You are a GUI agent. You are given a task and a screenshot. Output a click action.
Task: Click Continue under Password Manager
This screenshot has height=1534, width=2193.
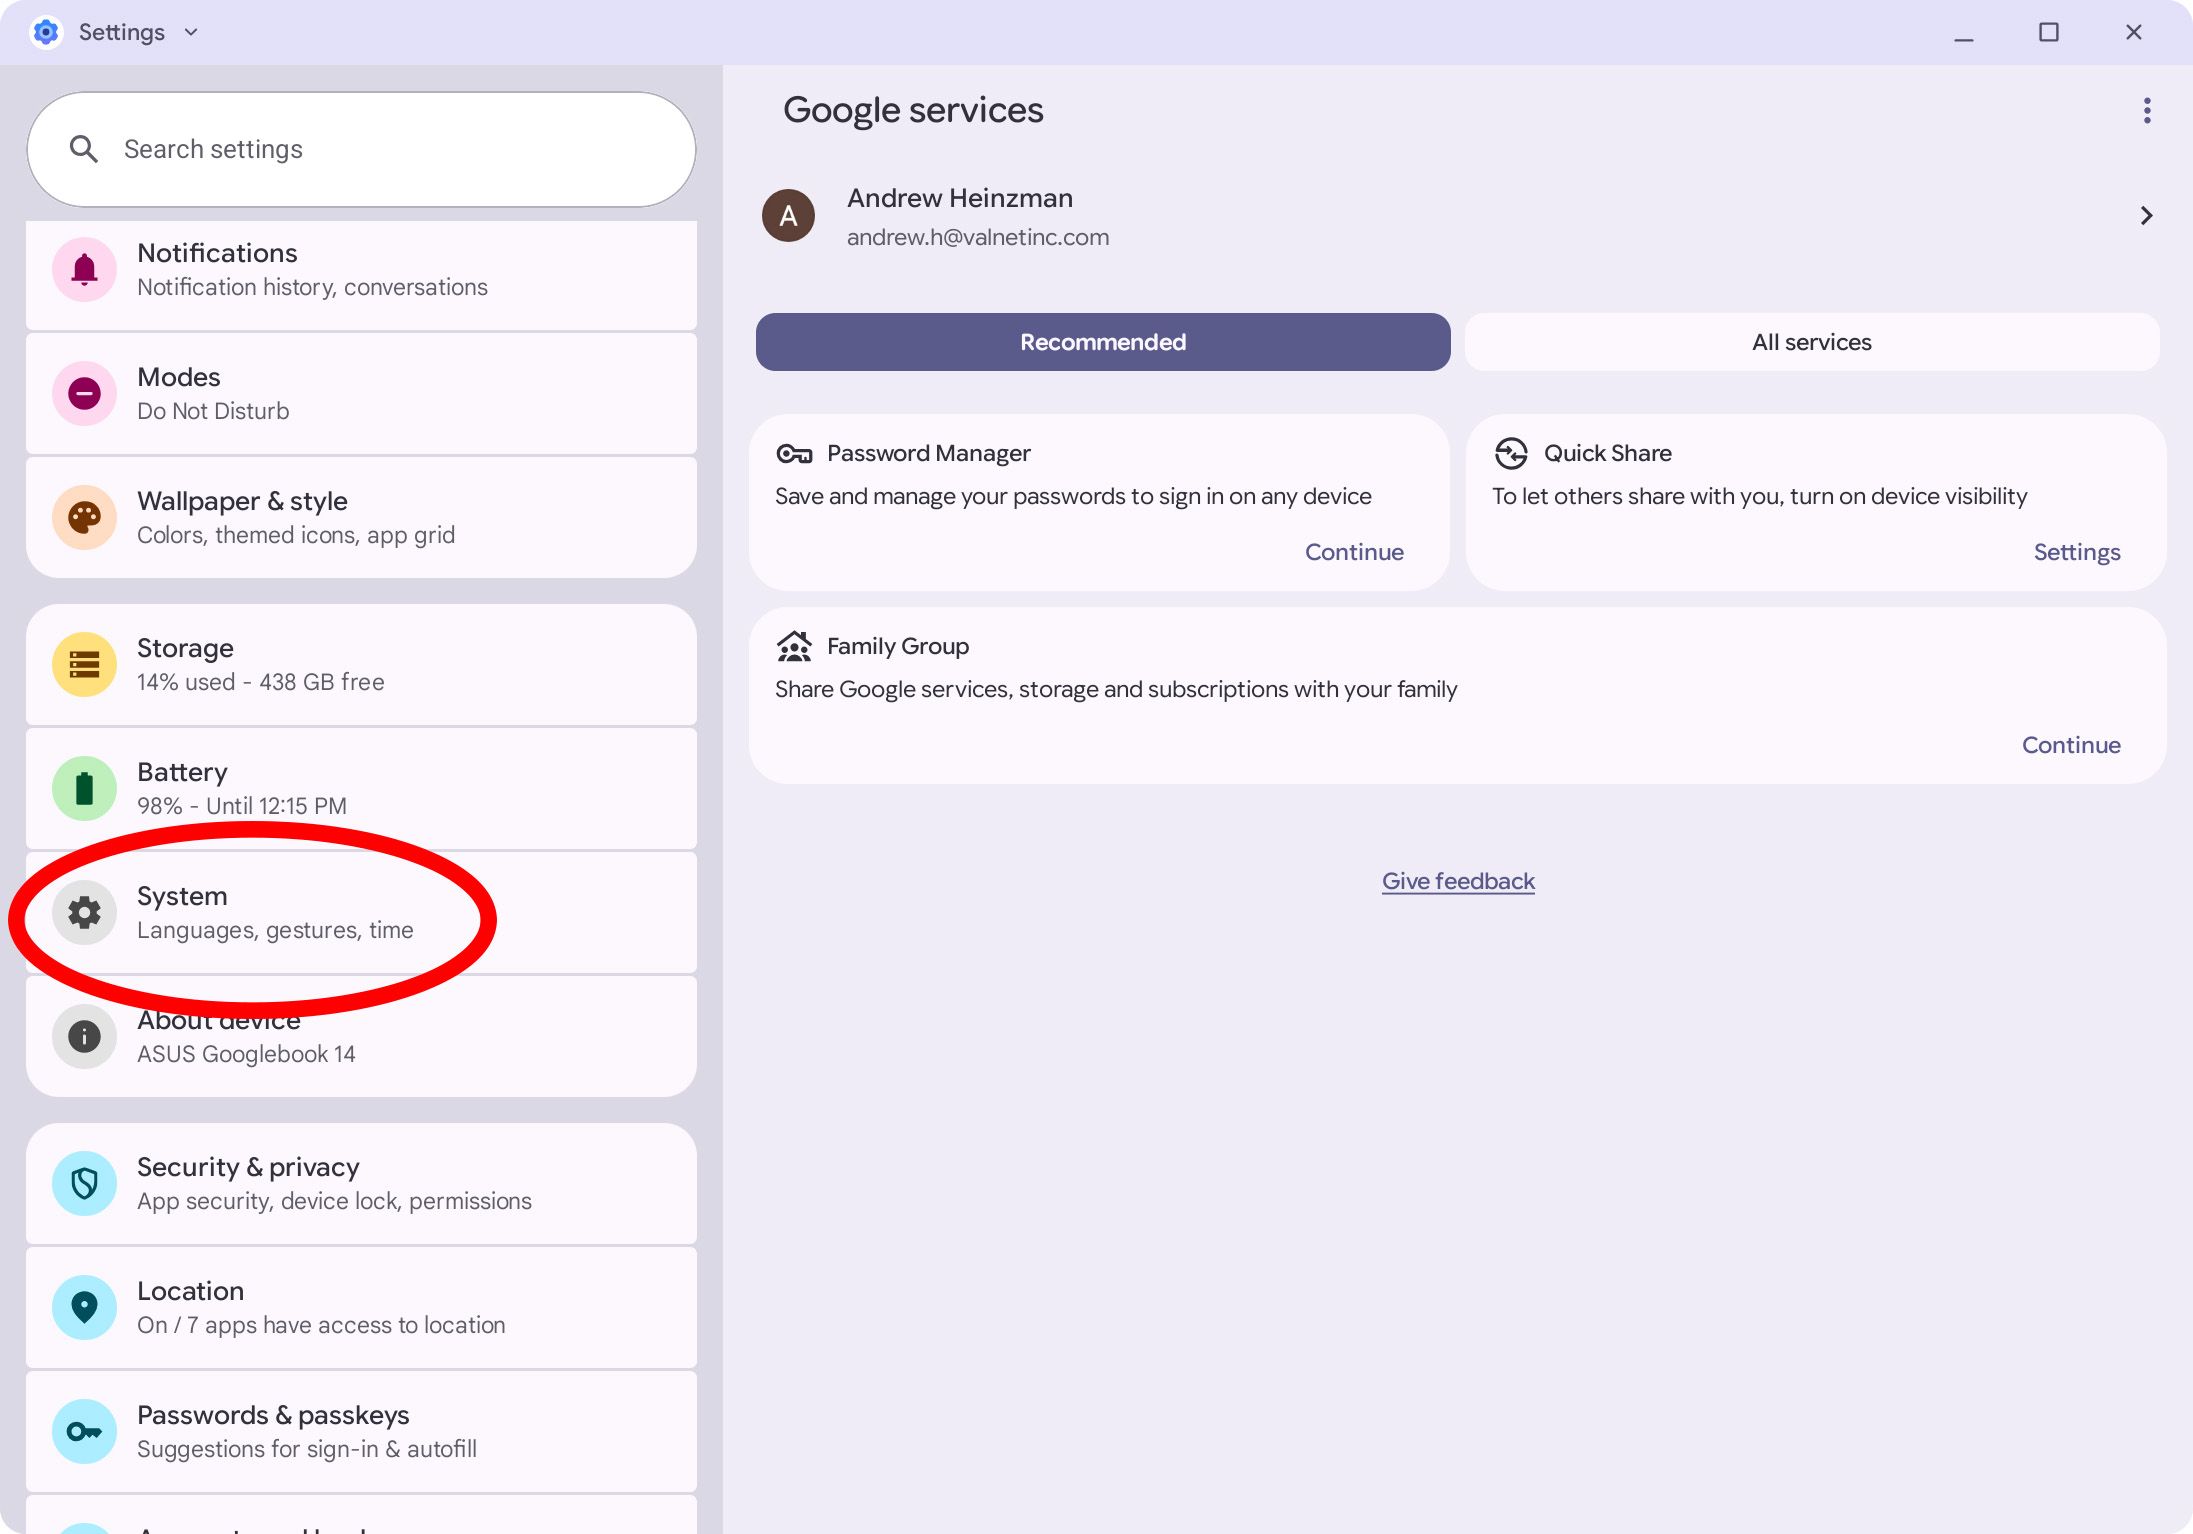pos(1354,553)
